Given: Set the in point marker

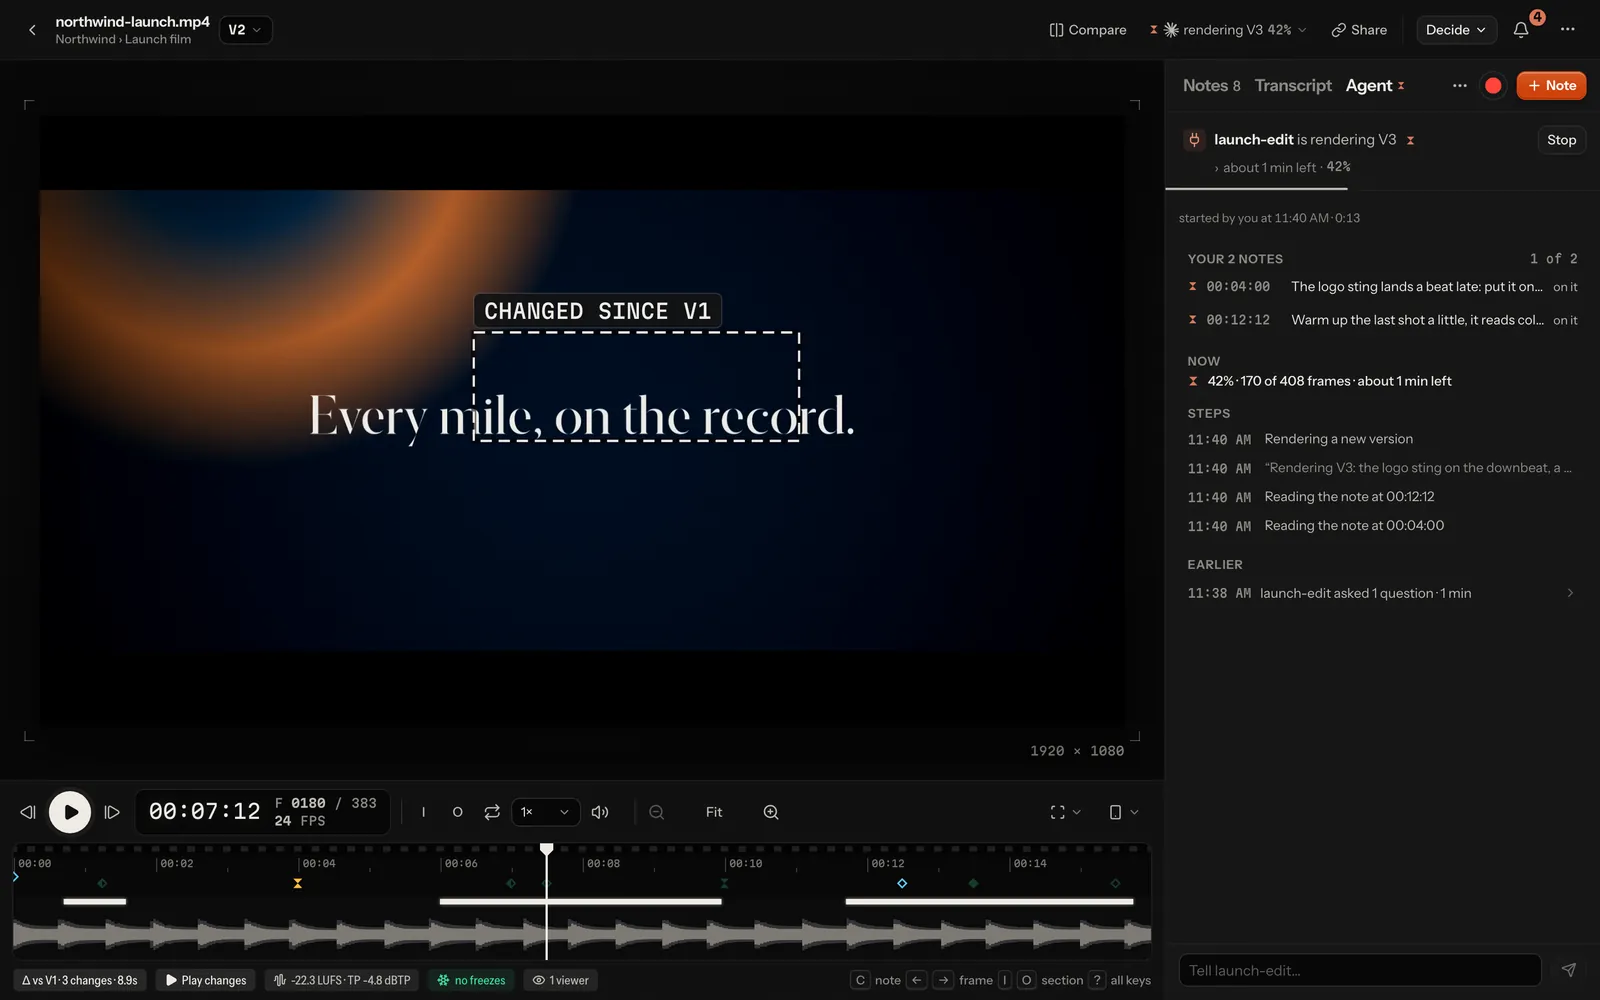Looking at the screenshot, I should [x=423, y=812].
